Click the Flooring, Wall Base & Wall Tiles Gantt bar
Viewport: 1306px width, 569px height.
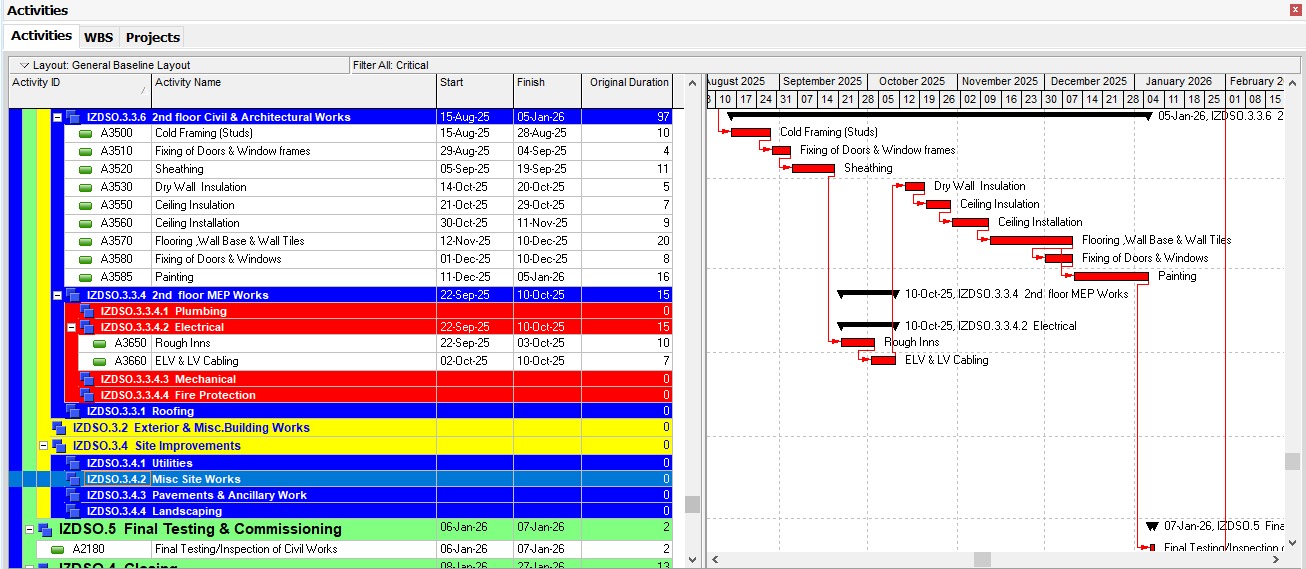pos(1031,240)
